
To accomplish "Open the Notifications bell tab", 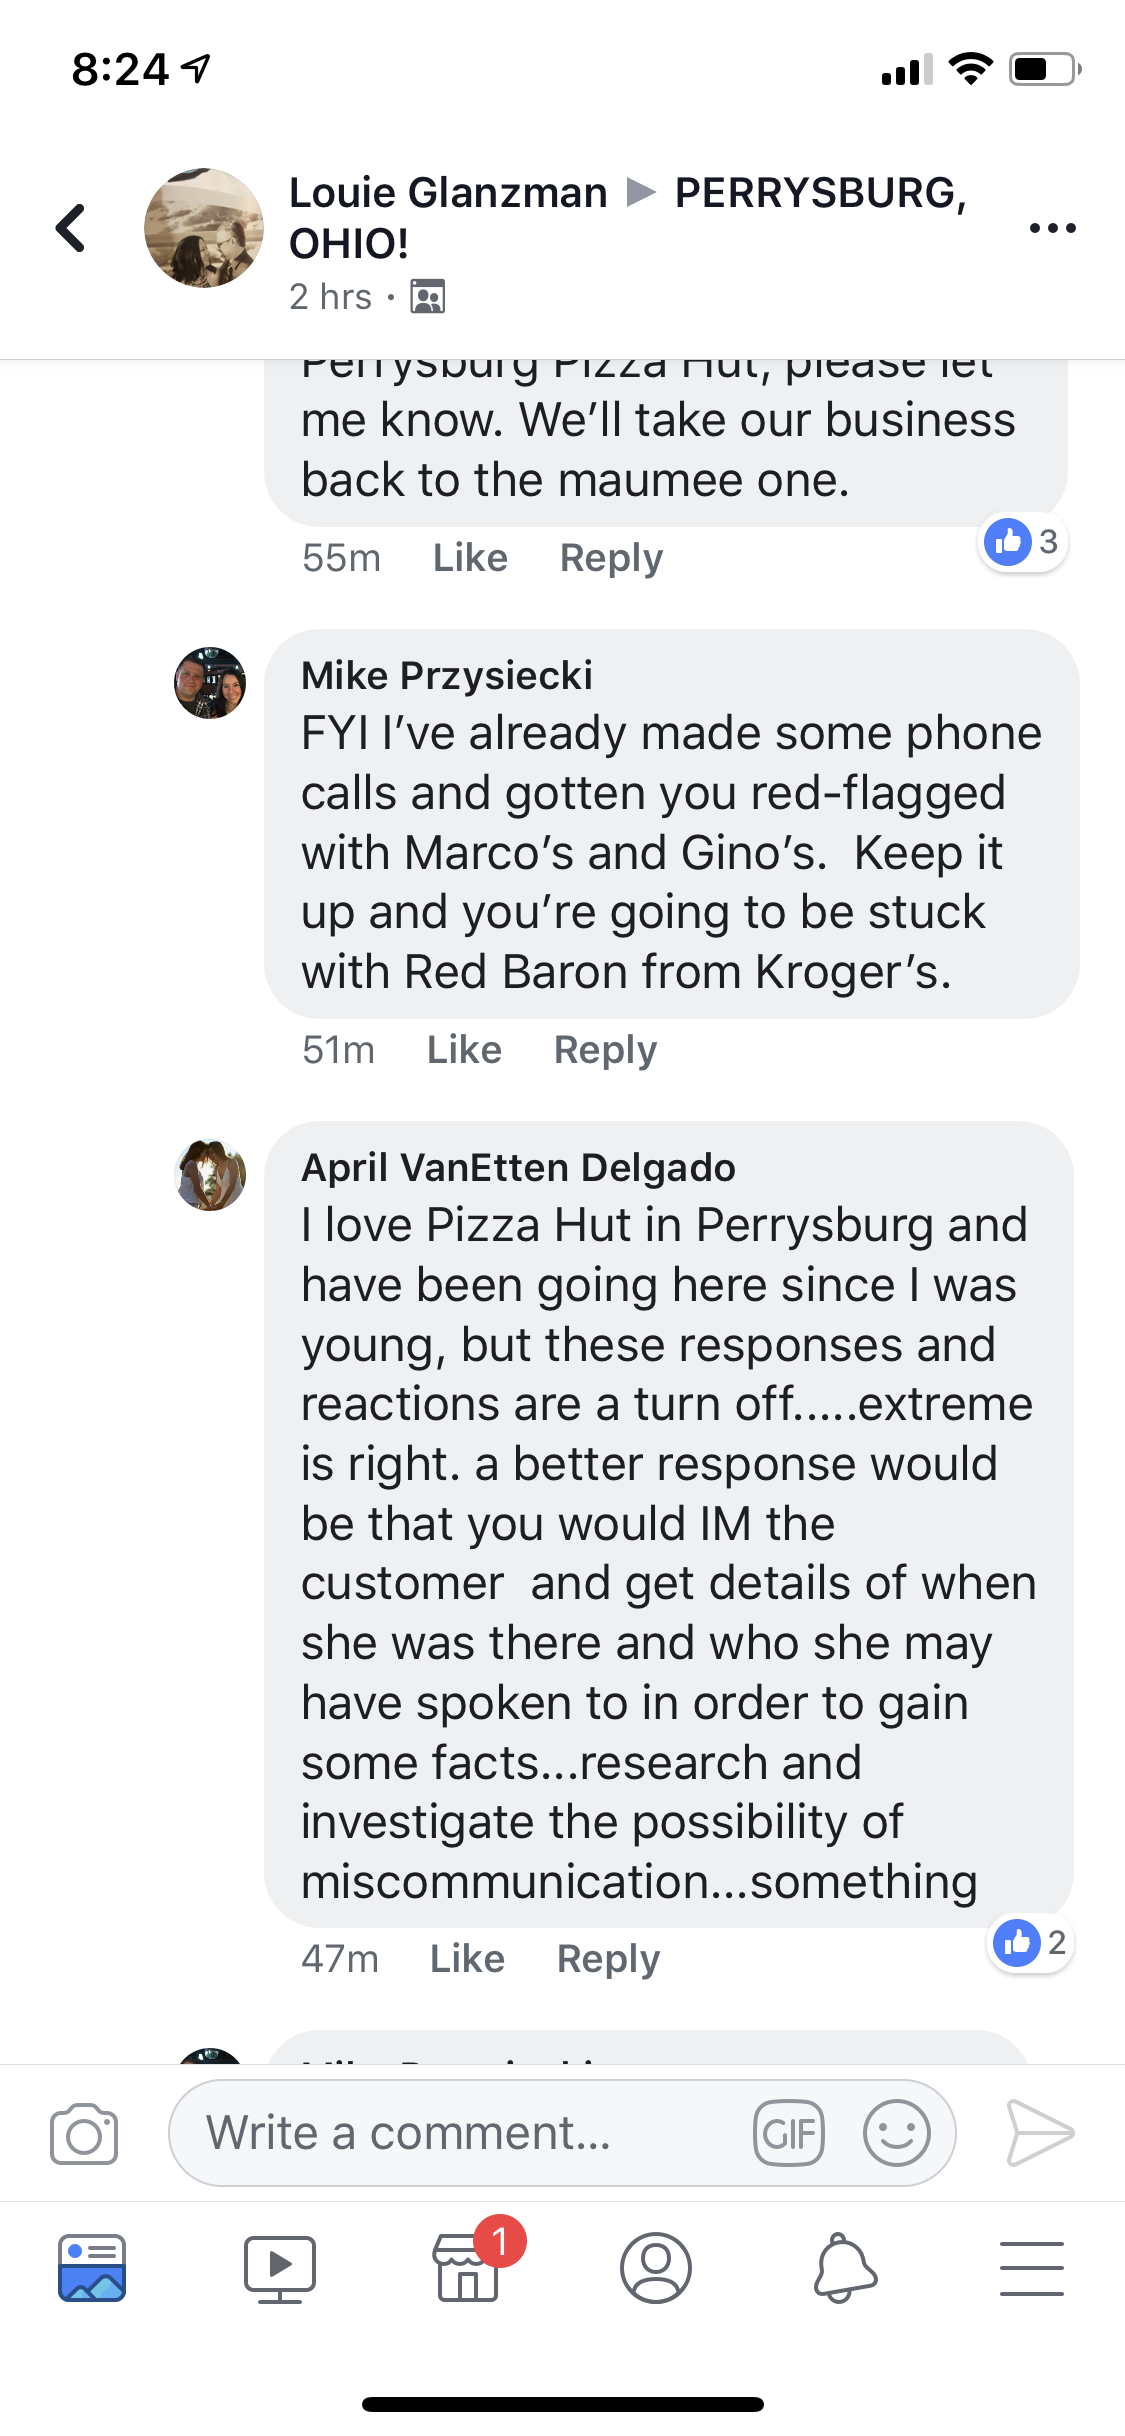I will tap(844, 2268).
